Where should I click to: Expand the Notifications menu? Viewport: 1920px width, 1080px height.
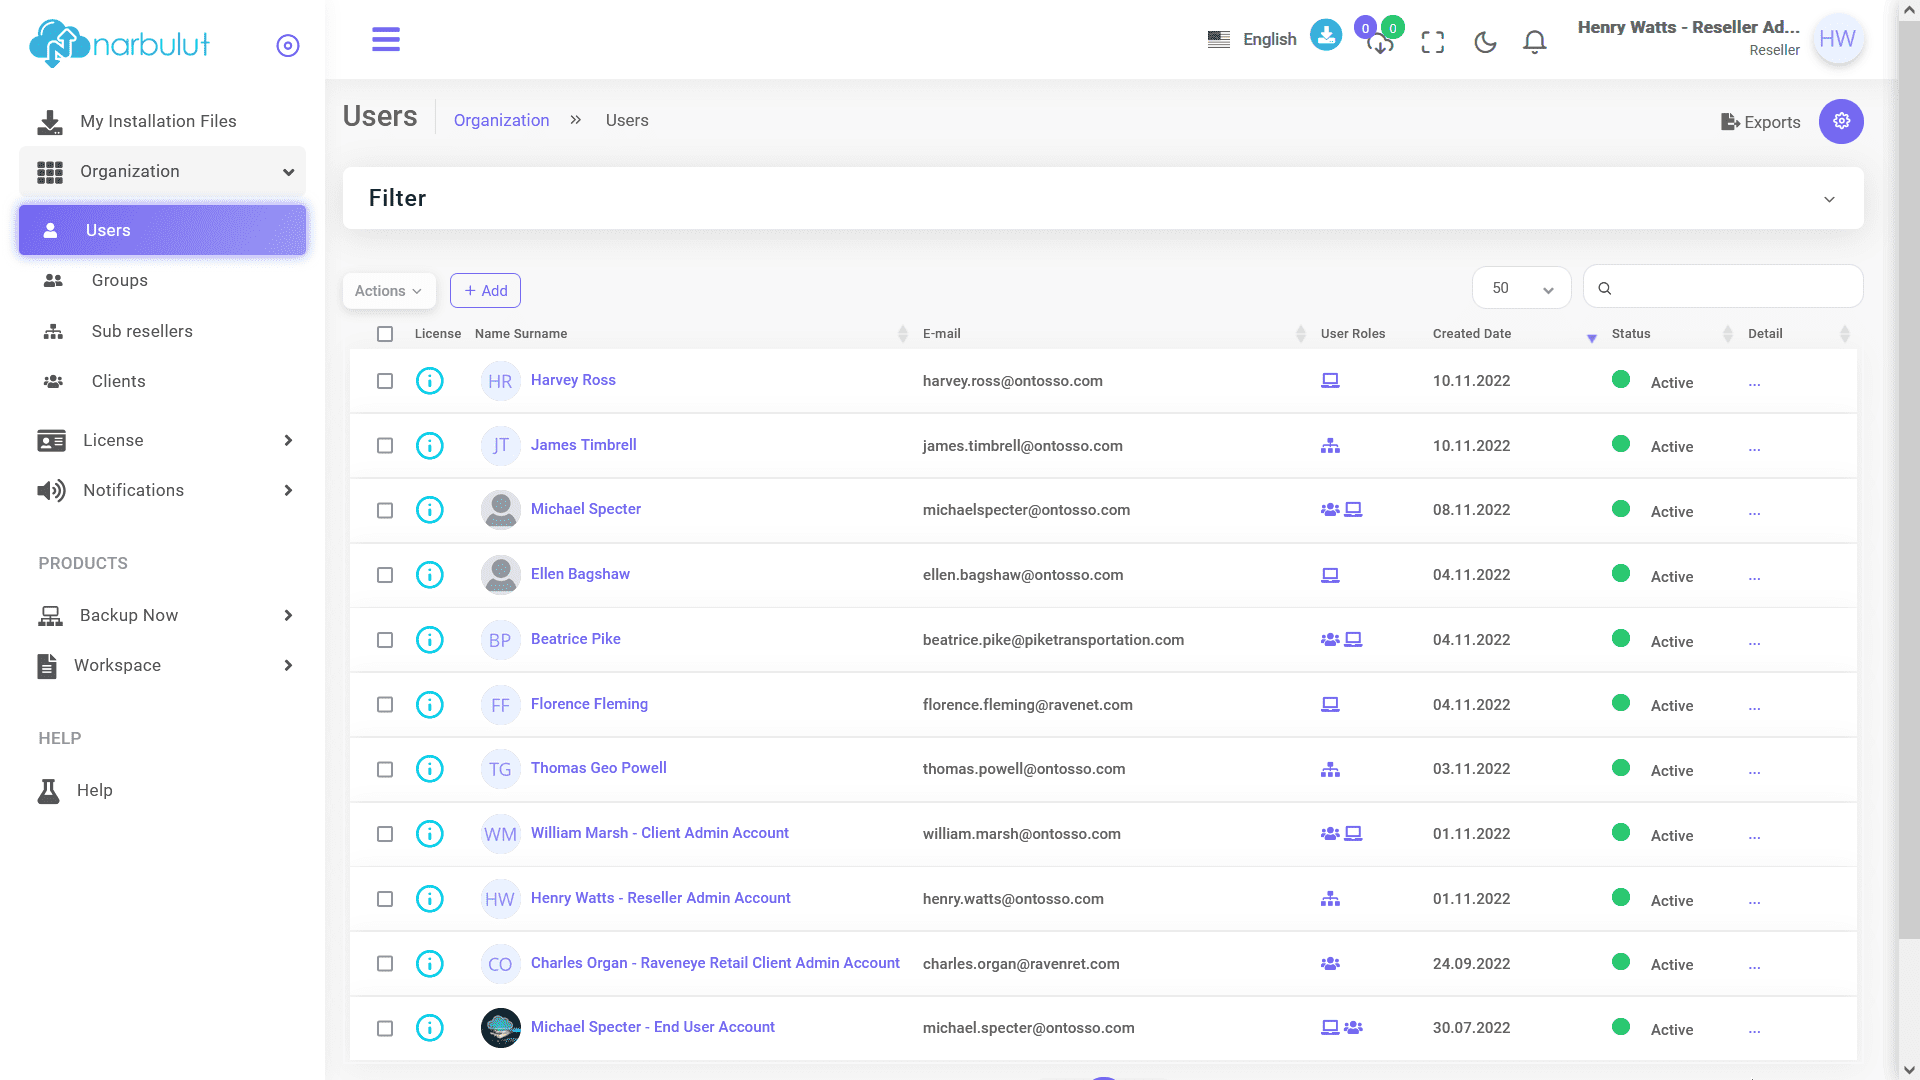click(x=162, y=491)
